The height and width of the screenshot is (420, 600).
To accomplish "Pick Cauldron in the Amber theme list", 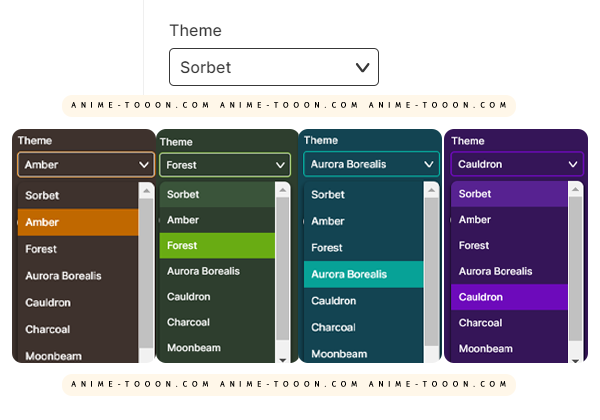I will (x=78, y=303).
